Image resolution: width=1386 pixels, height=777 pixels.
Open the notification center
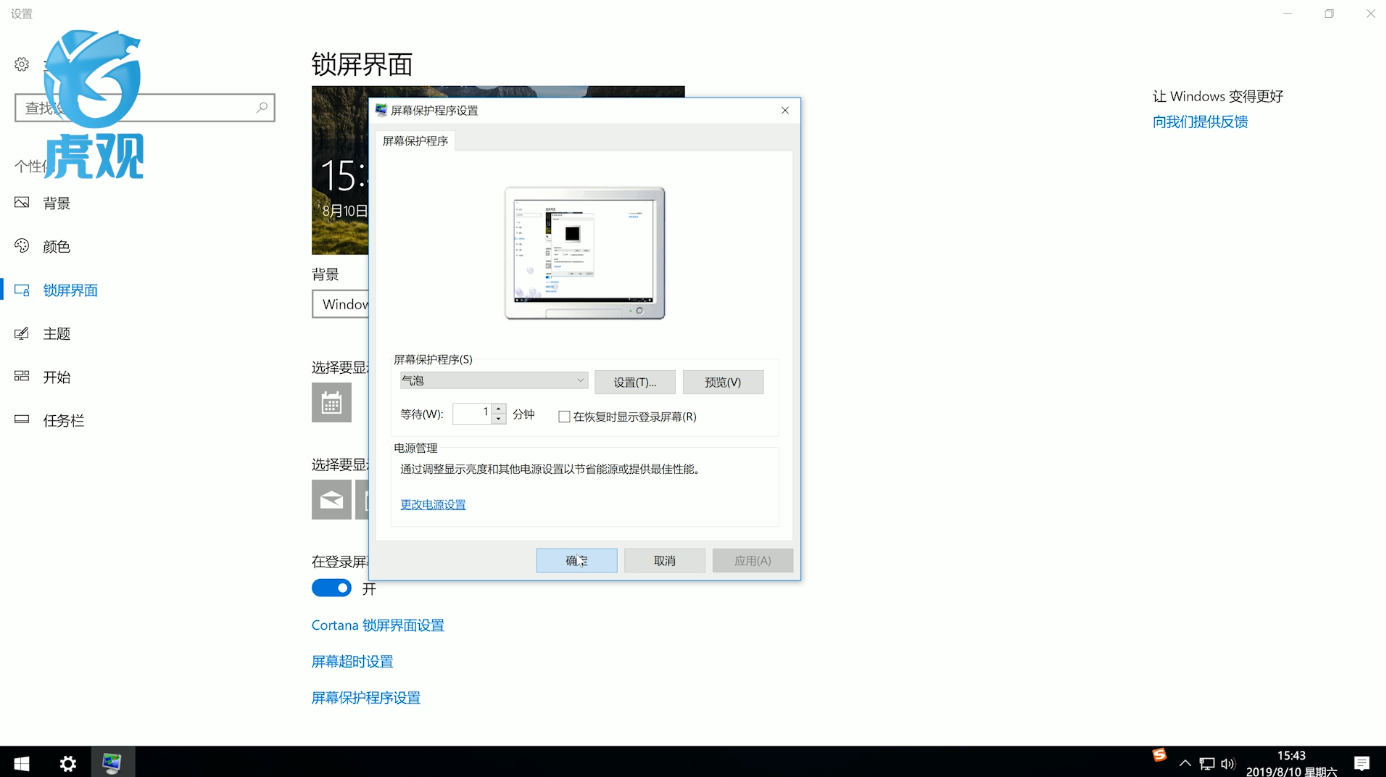pyautogui.click(x=1362, y=764)
